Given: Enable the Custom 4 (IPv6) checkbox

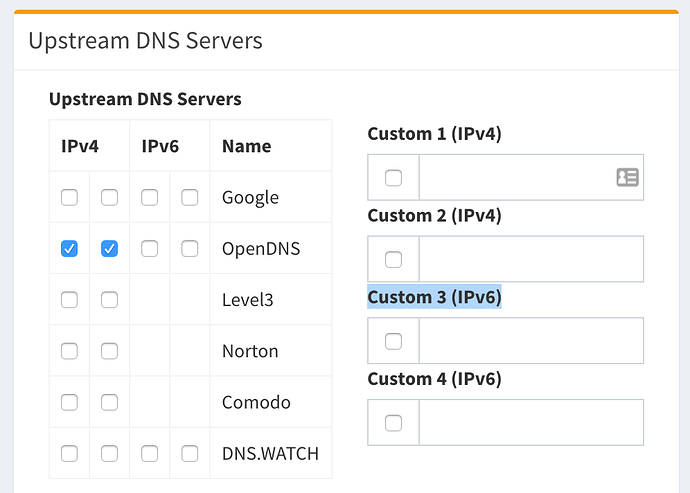Looking at the screenshot, I should click(393, 423).
